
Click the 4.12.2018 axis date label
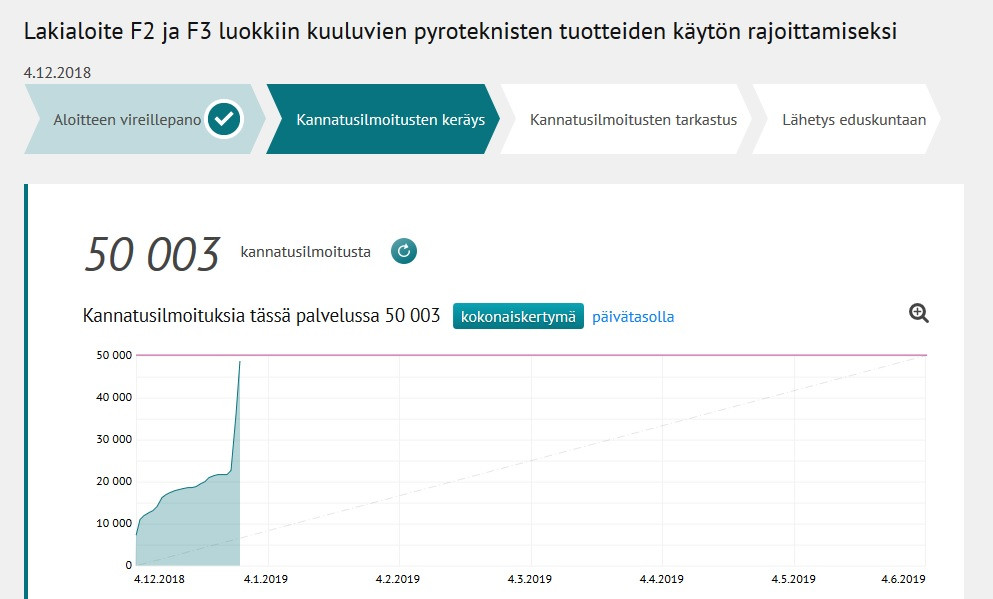[160, 579]
